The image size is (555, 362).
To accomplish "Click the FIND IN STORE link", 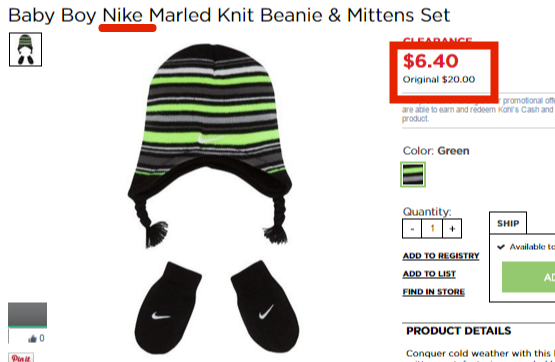I will pos(434,292).
